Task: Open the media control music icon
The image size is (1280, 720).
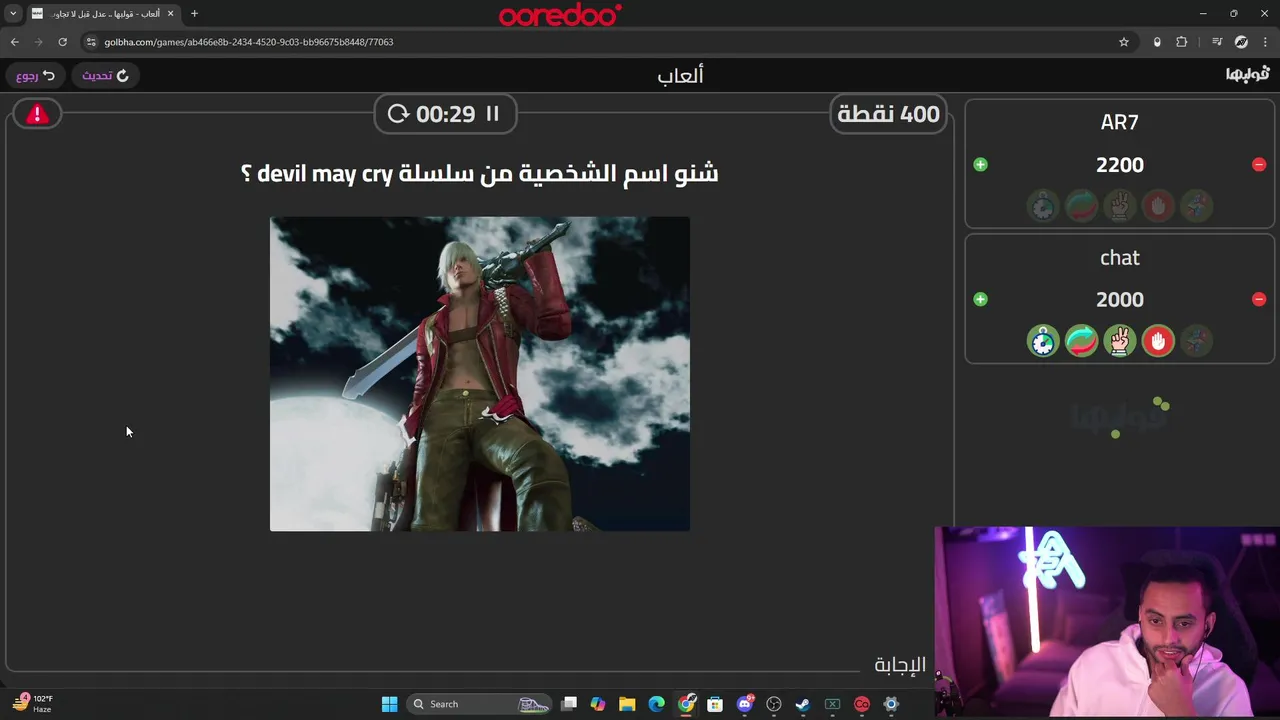Action: click(x=1217, y=42)
